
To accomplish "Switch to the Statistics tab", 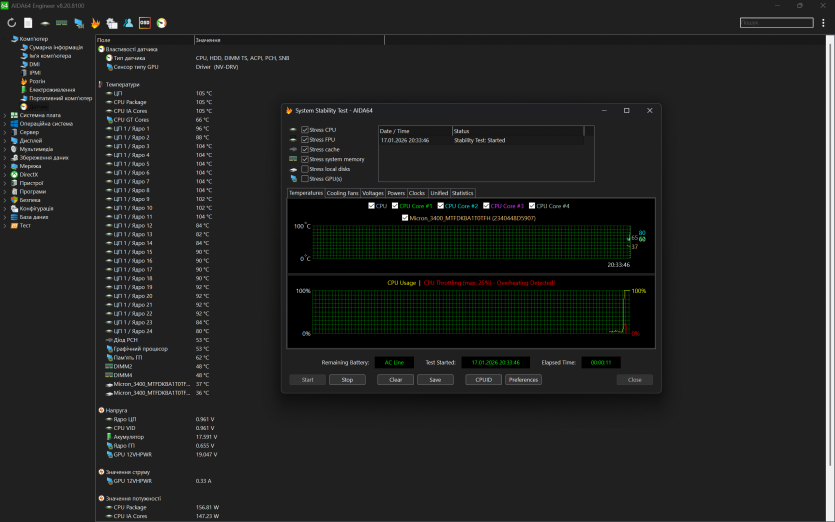I will click(x=462, y=193).
